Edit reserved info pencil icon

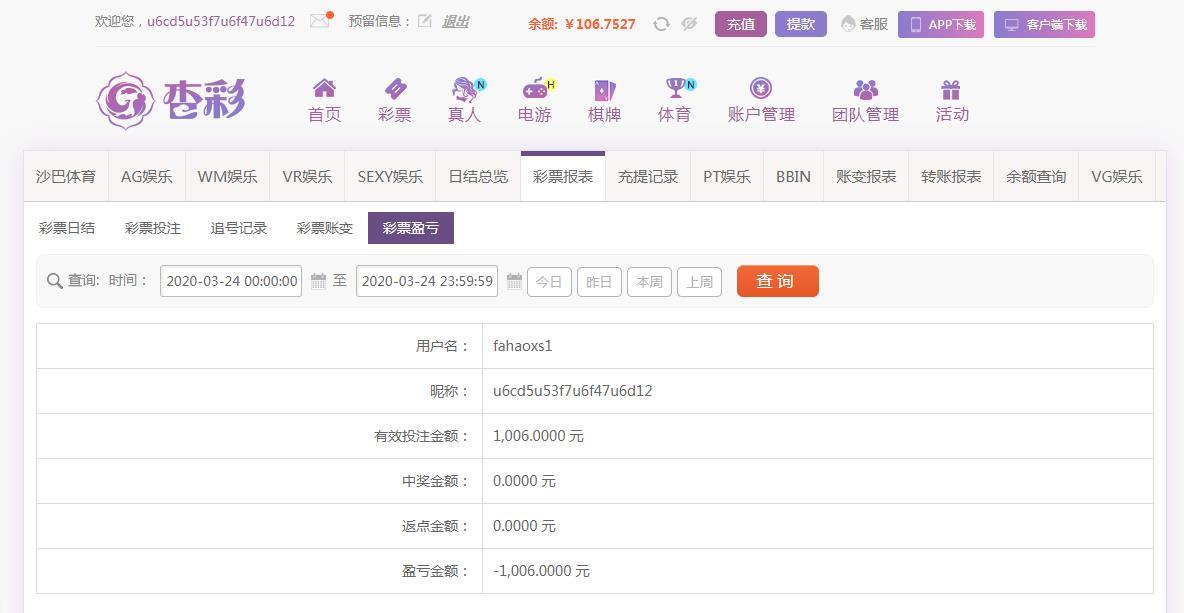click(425, 21)
